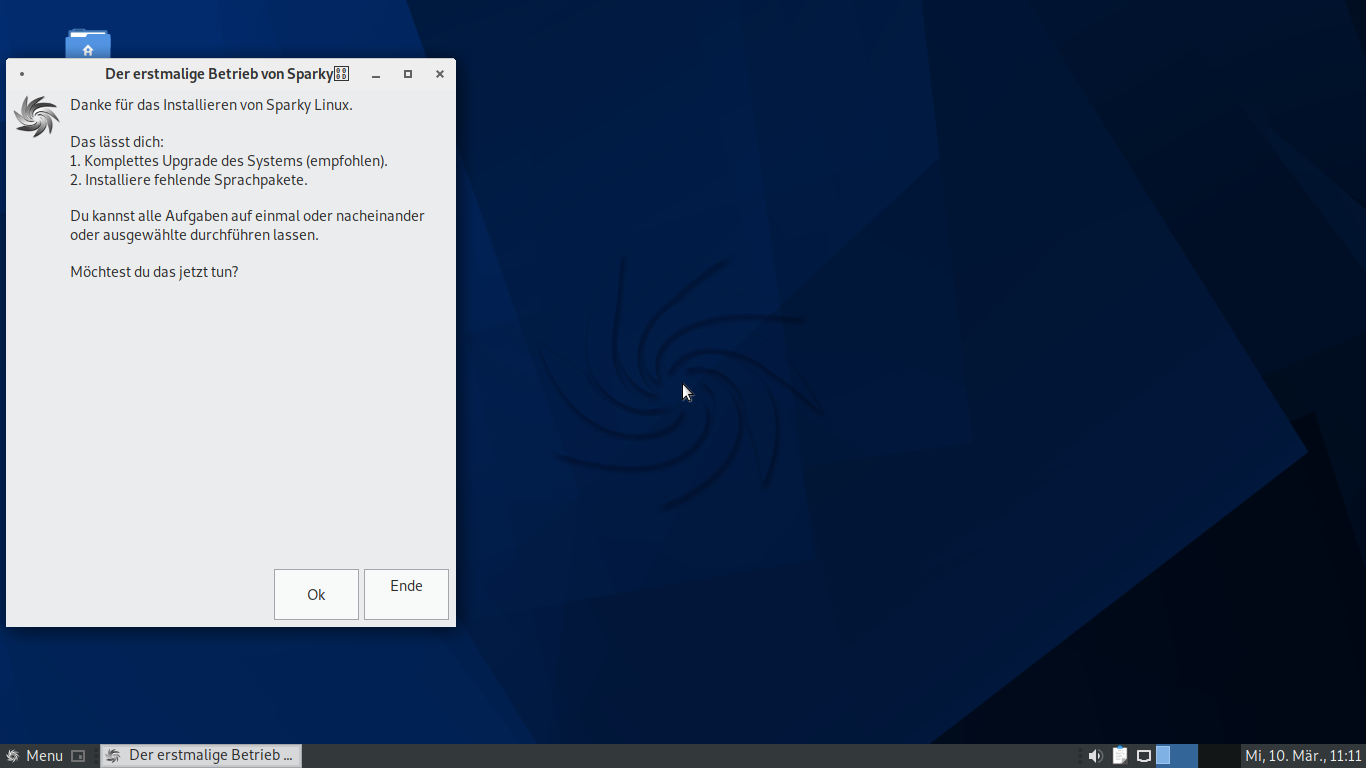Open the Menu button in the taskbar
The width and height of the screenshot is (1366, 768).
34,756
